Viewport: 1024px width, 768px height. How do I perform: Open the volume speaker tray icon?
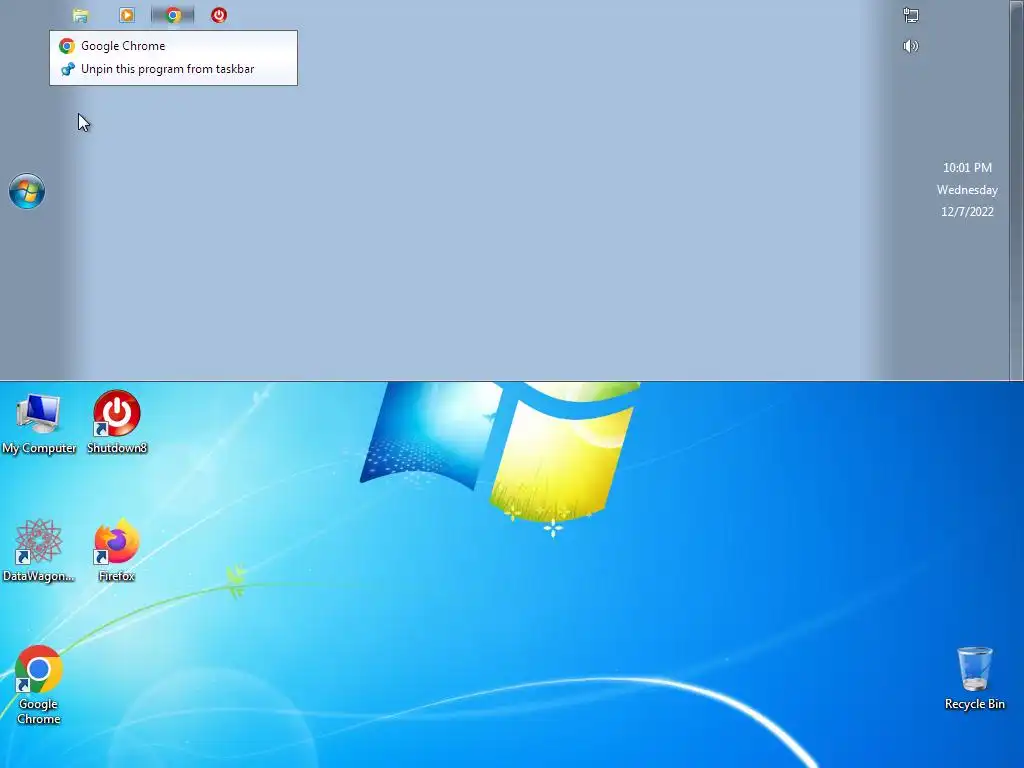point(910,46)
